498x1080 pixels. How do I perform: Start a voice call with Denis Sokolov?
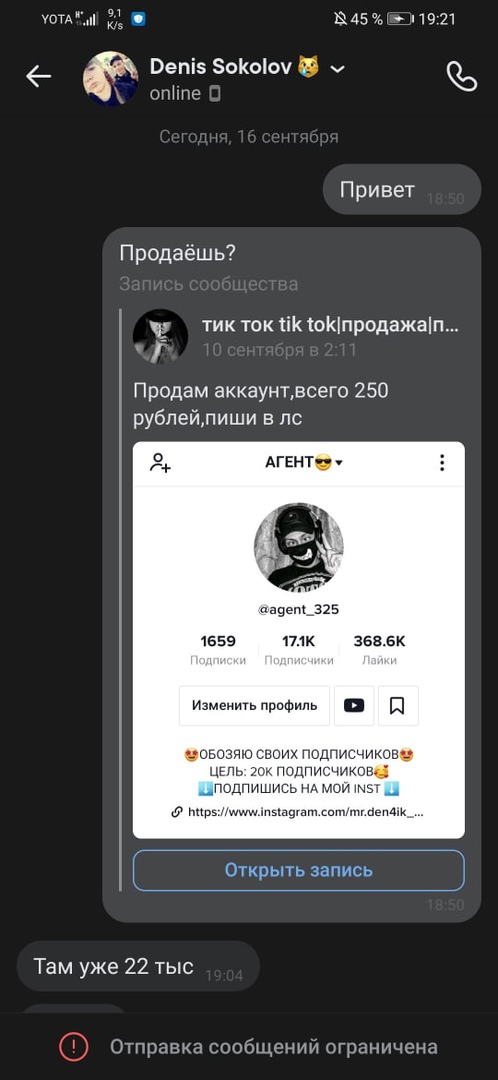(461, 77)
